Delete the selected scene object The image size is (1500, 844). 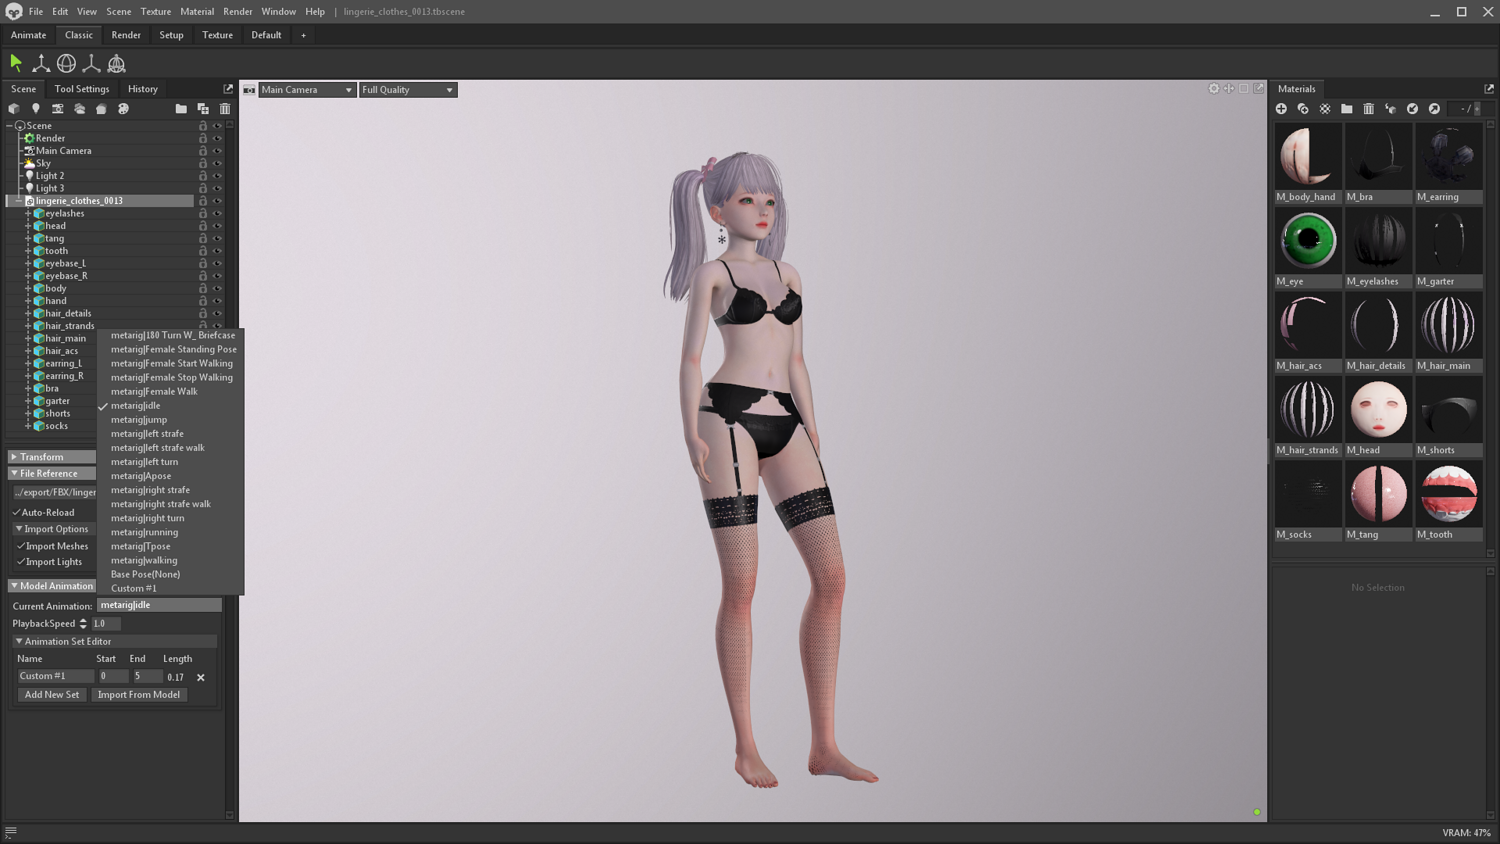pos(225,109)
